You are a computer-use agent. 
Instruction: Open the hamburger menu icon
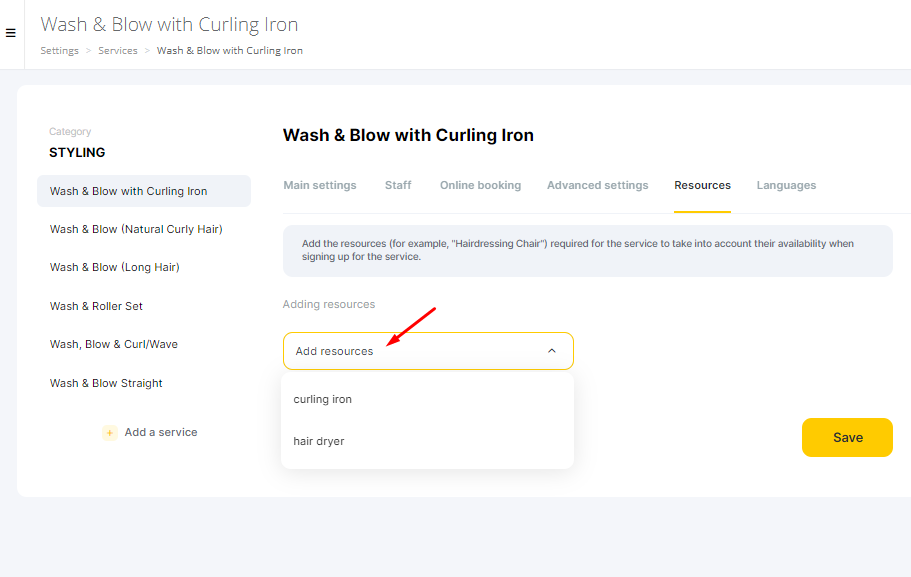coord(10,33)
